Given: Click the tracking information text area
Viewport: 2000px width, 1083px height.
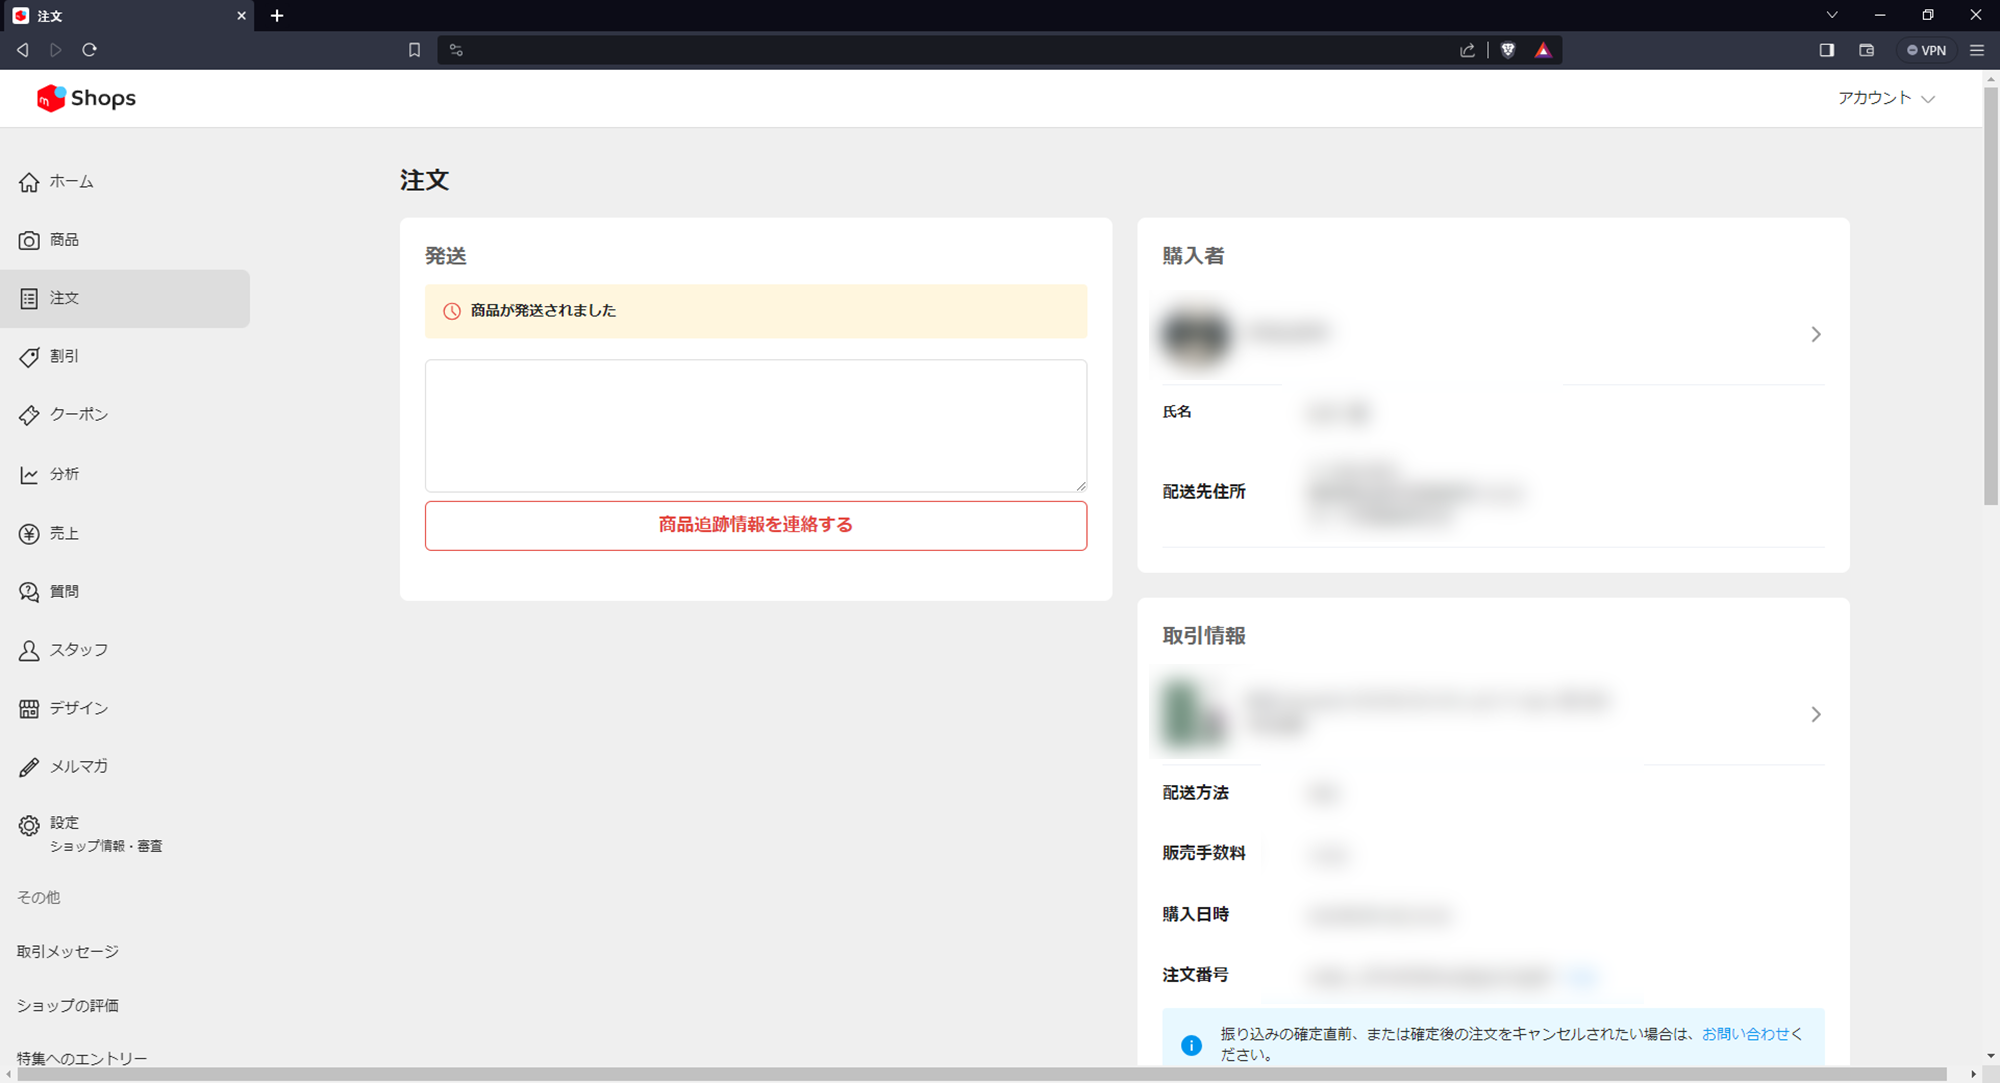Looking at the screenshot, I should [755, 425].
